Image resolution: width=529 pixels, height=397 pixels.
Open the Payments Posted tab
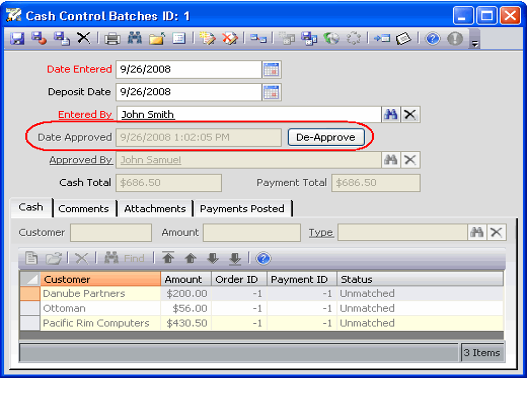click(x=242, y=209)
